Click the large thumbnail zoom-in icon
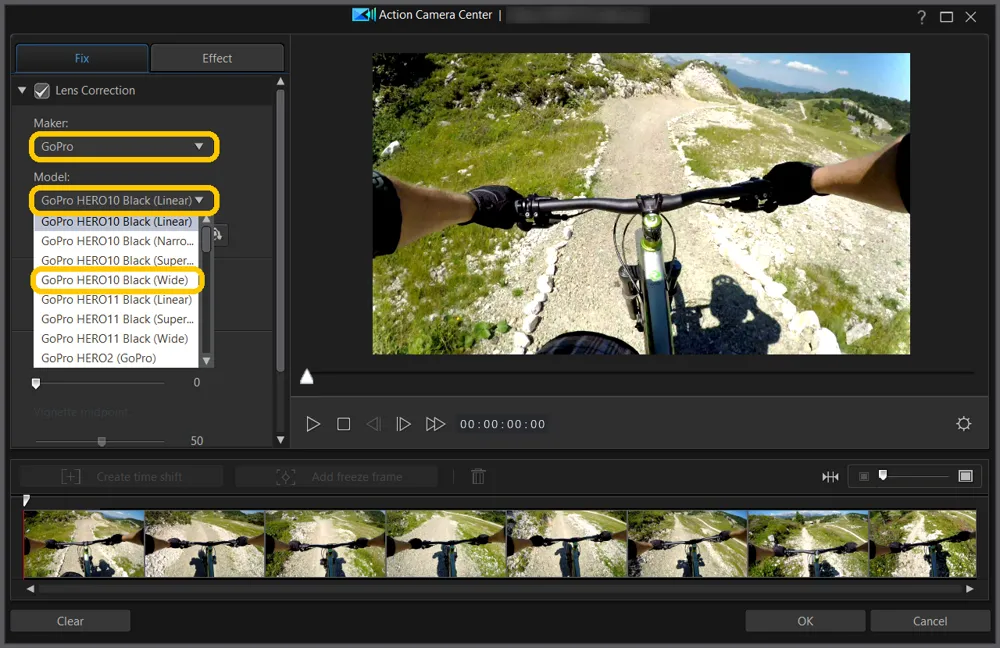The width and height of the screenshot is (1000, 648). (x=966, y=476)
